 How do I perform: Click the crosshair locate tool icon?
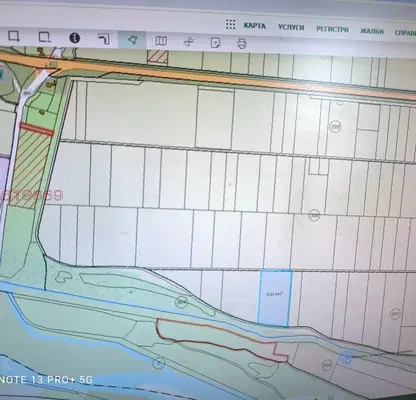click(x=188, y=42)
